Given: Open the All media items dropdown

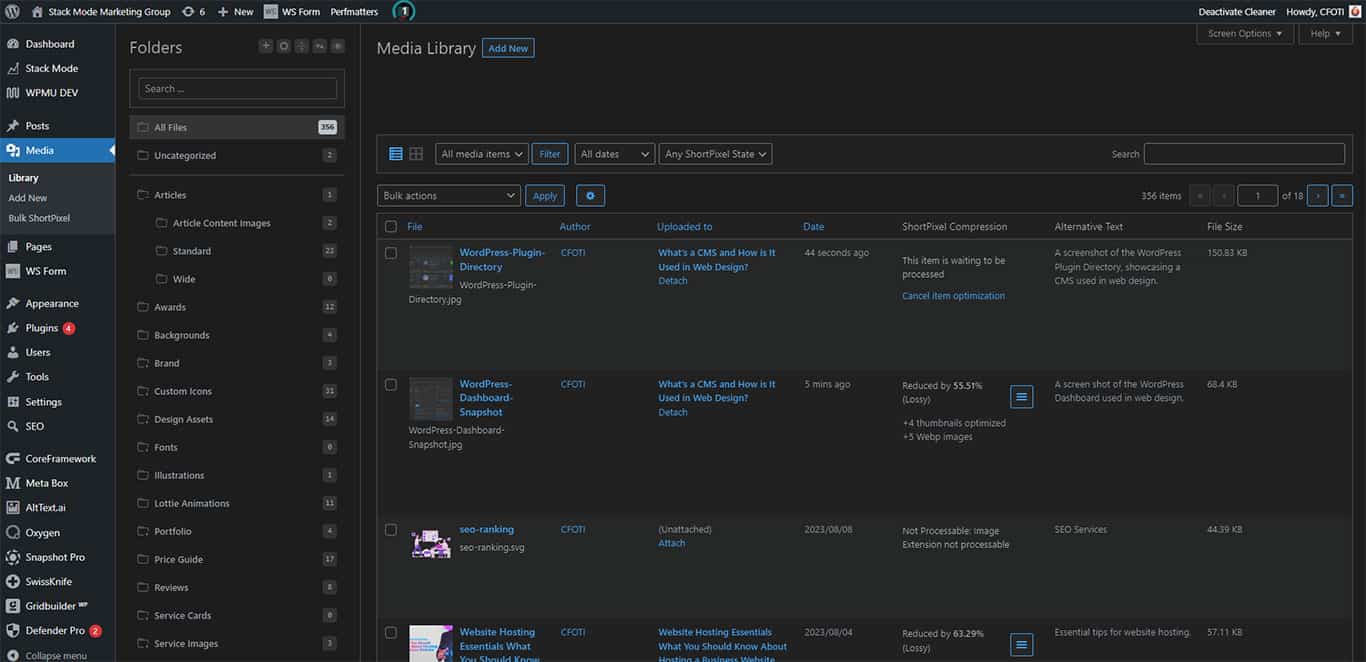Looking at the screenshot, I should [x=481, y=154].
